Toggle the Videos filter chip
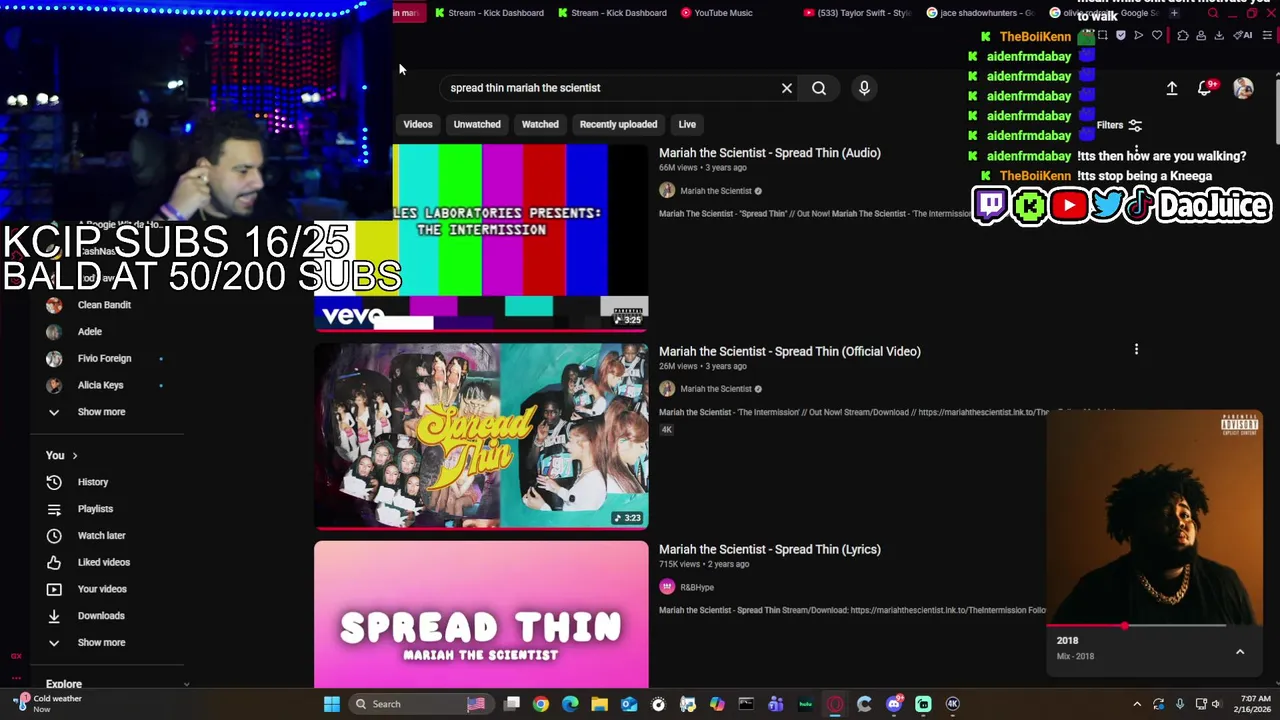Viewport: 1280px width, 720px height. click(x=418, y=124)
